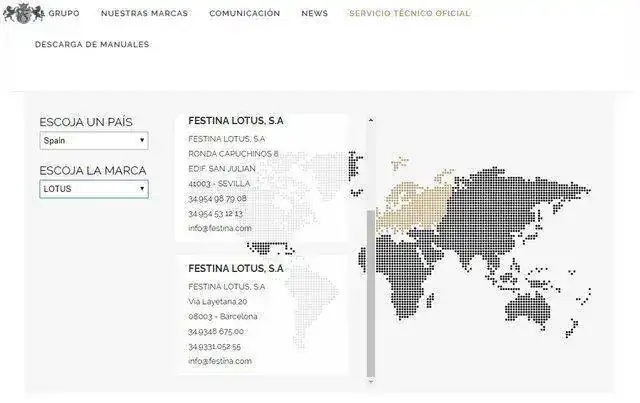The height and width of the screenshot is (403, 640).
Task: Click the Festina Lotus Barcelona card heading
Action: (x=236, y=268)
